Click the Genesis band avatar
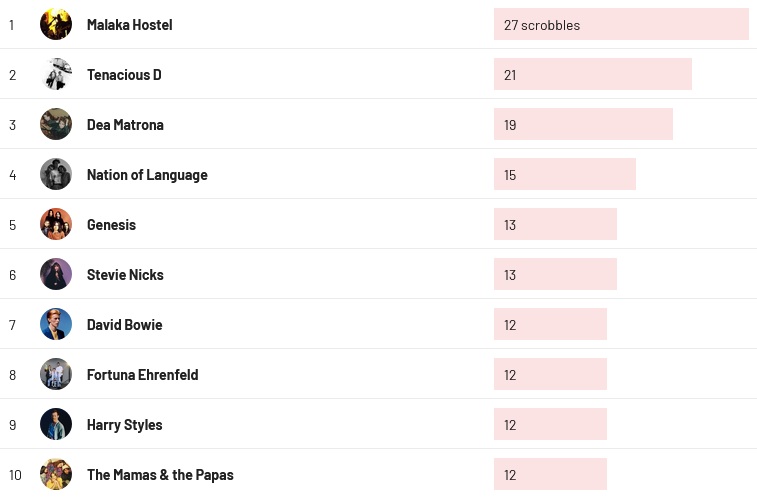The image size is (757, 498). pos(56,224)
